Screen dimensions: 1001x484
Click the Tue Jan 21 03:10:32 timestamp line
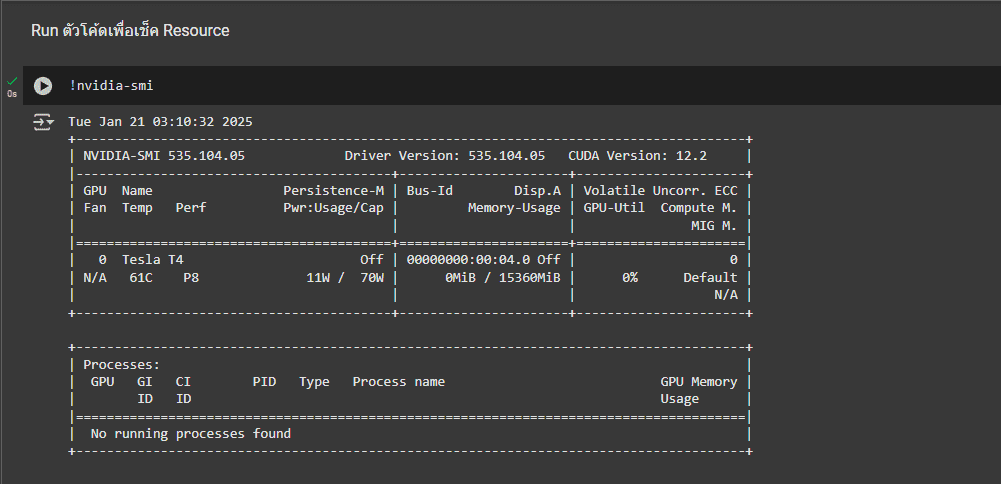(x=160, y=121)
